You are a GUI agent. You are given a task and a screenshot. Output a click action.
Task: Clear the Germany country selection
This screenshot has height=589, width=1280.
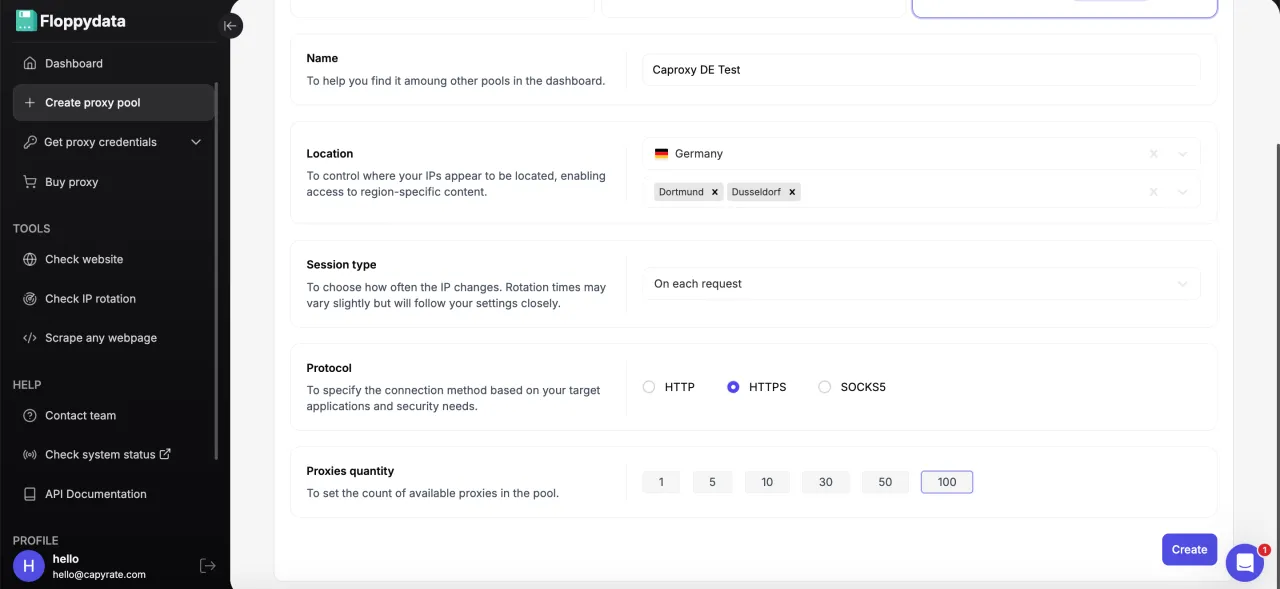point(1153,154)
